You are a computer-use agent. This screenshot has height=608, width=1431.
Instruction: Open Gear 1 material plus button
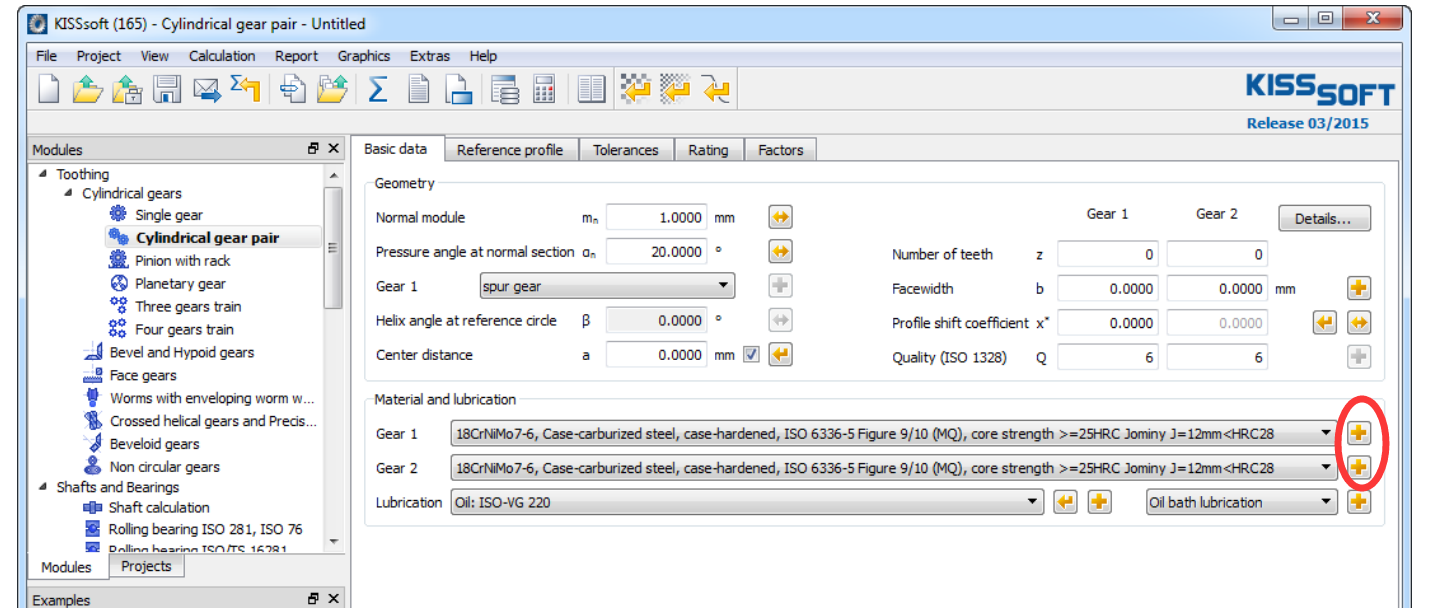[x=1358, y=433]
